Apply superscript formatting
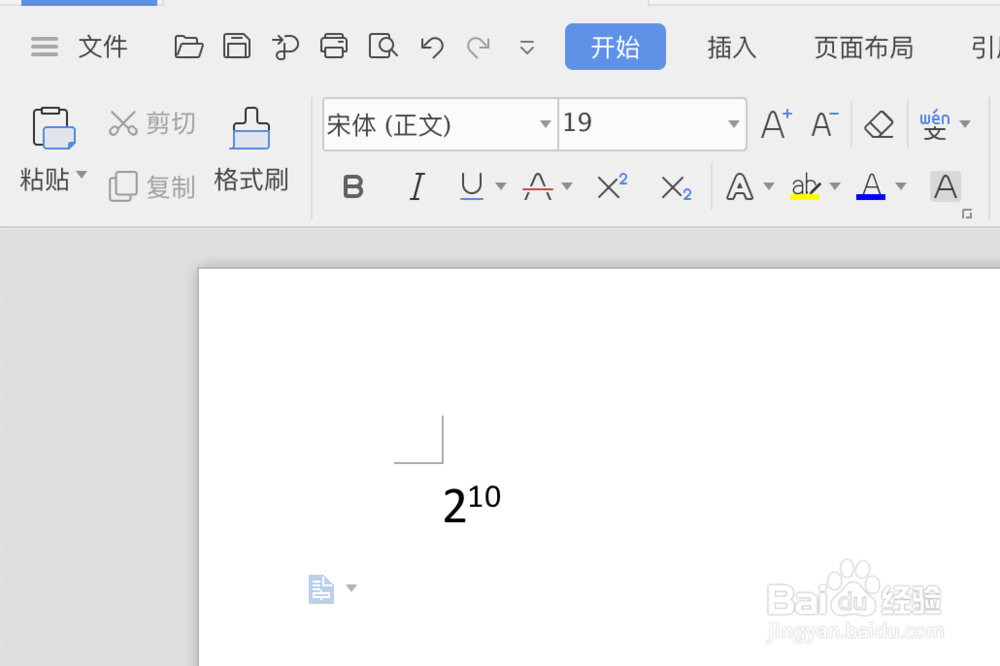Viewport: 1000px width, 666px height. pos(609,186)
